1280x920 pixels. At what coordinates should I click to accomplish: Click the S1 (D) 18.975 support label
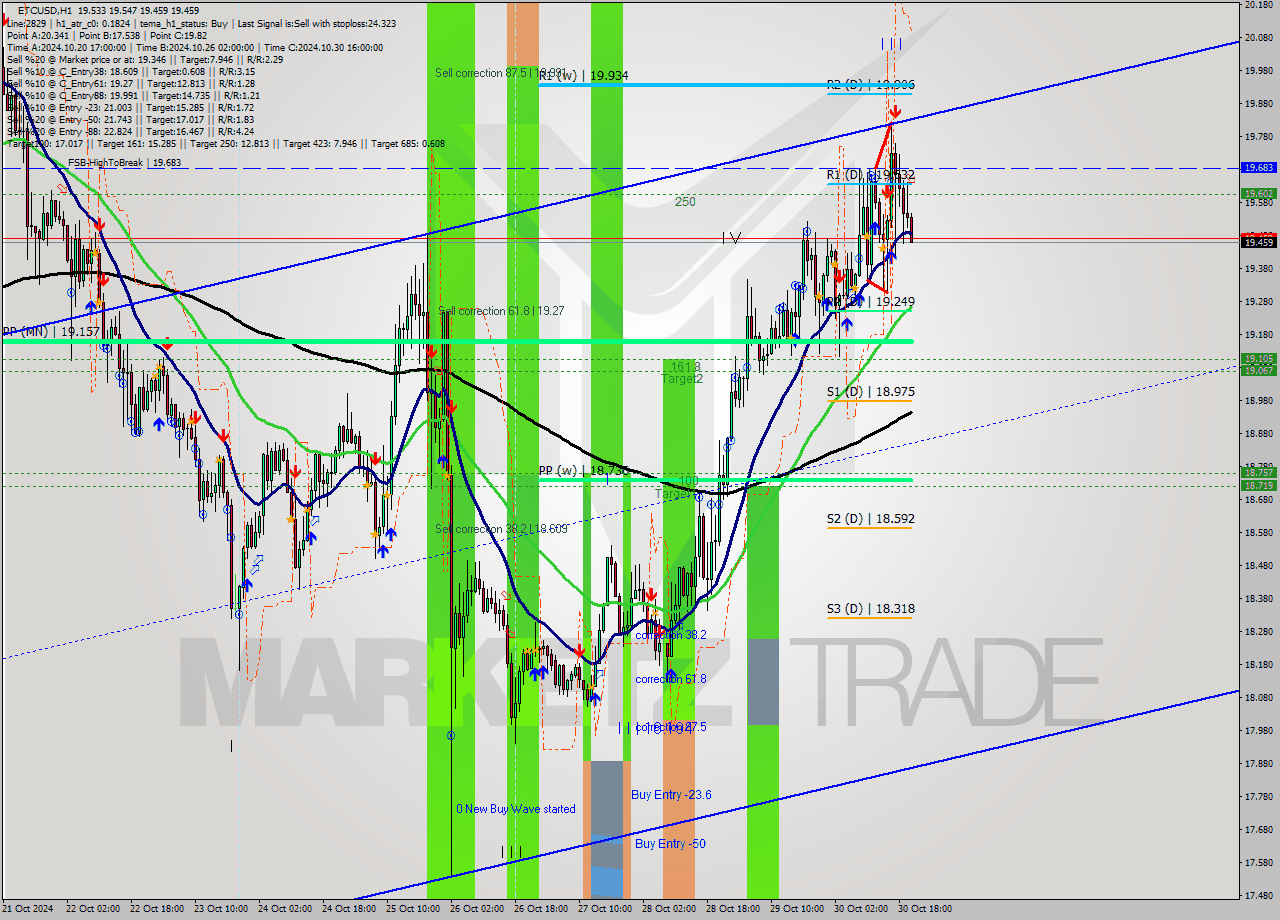tap(870, 391)
